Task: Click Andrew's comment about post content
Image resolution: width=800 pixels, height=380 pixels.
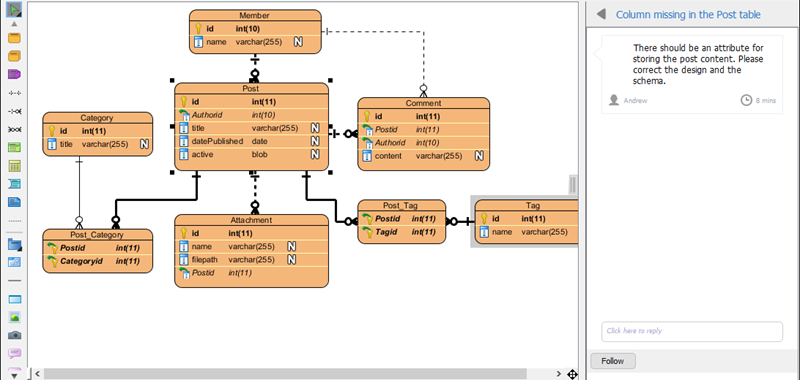Action: click(x=698, y=64)
